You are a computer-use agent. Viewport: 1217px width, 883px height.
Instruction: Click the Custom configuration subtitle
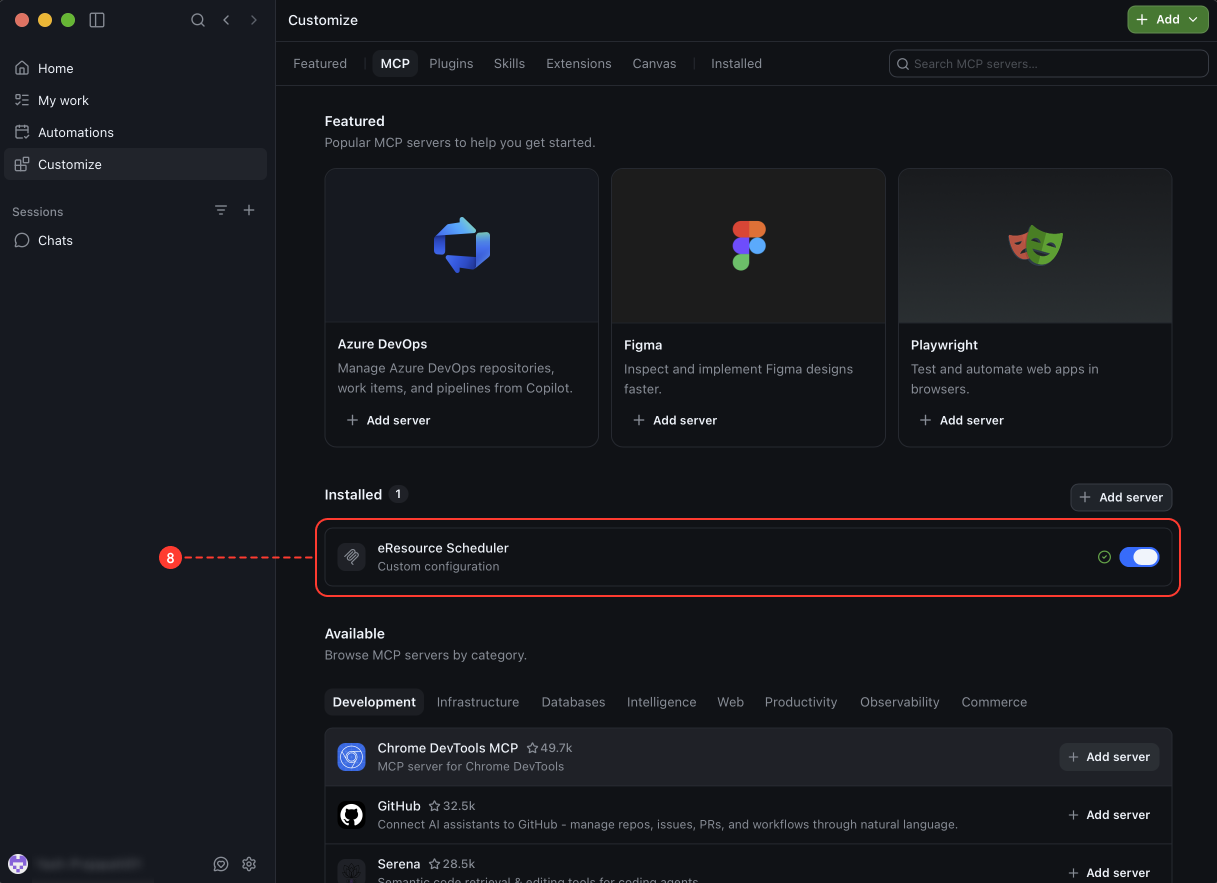[x=438, y=566]
